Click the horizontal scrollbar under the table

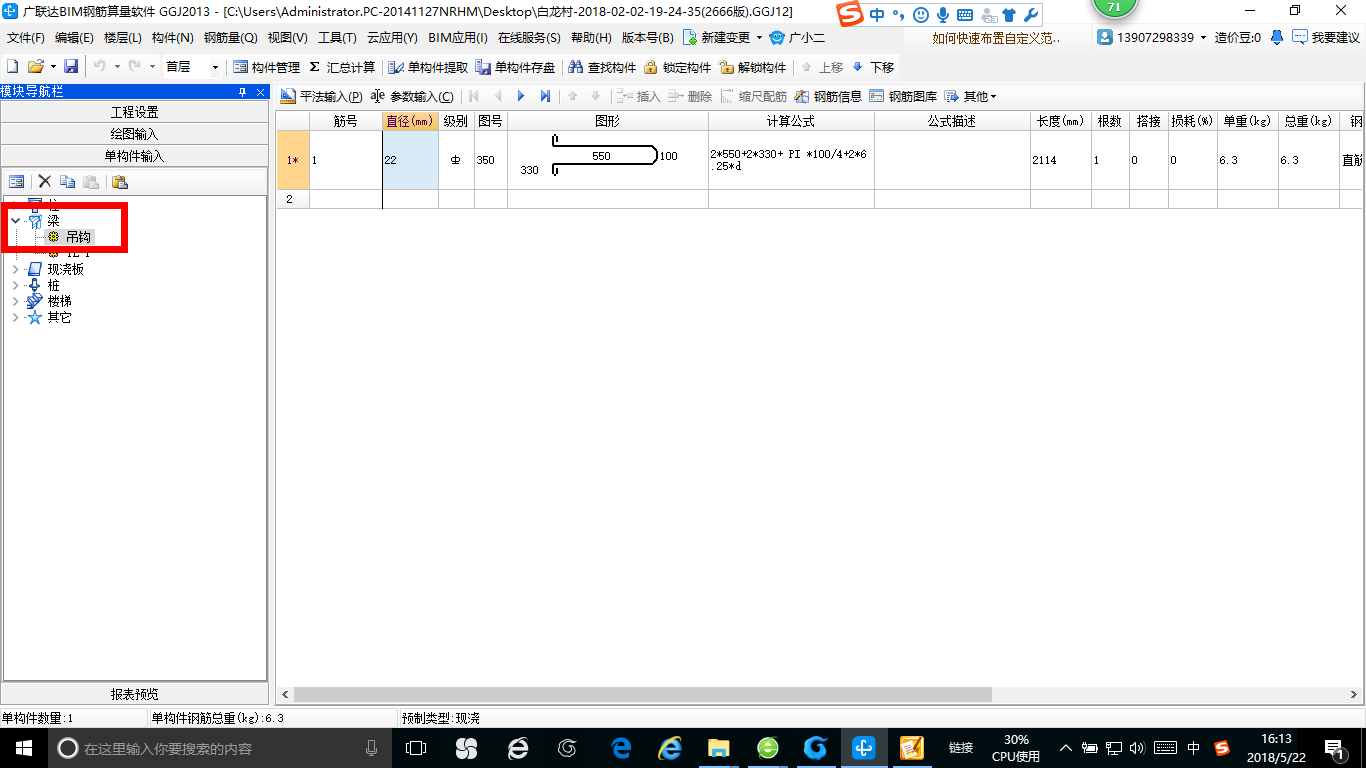642,694
